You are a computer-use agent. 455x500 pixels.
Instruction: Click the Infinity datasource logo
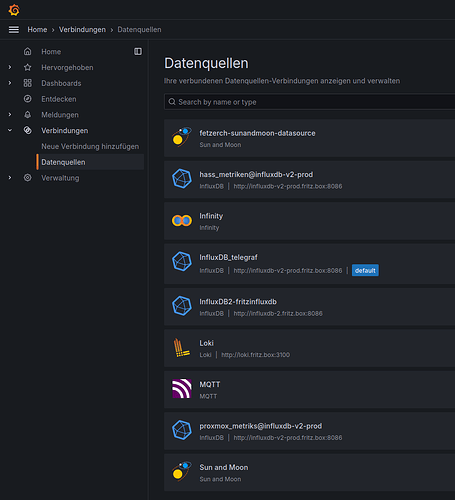(182, 220)
